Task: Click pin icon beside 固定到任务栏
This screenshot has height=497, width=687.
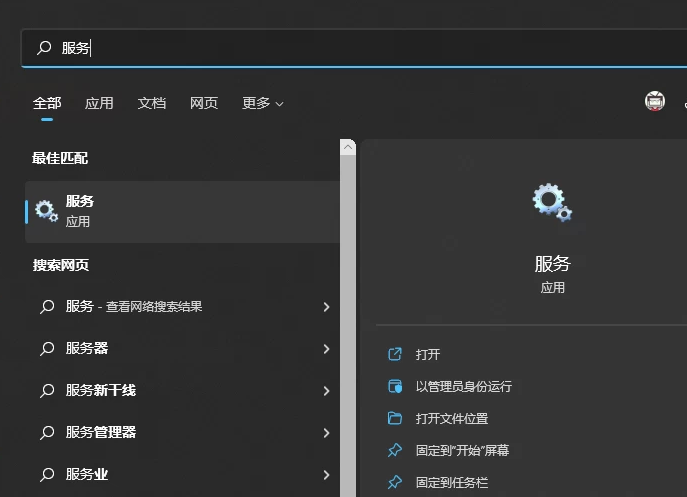Action: tap(395, 482)
